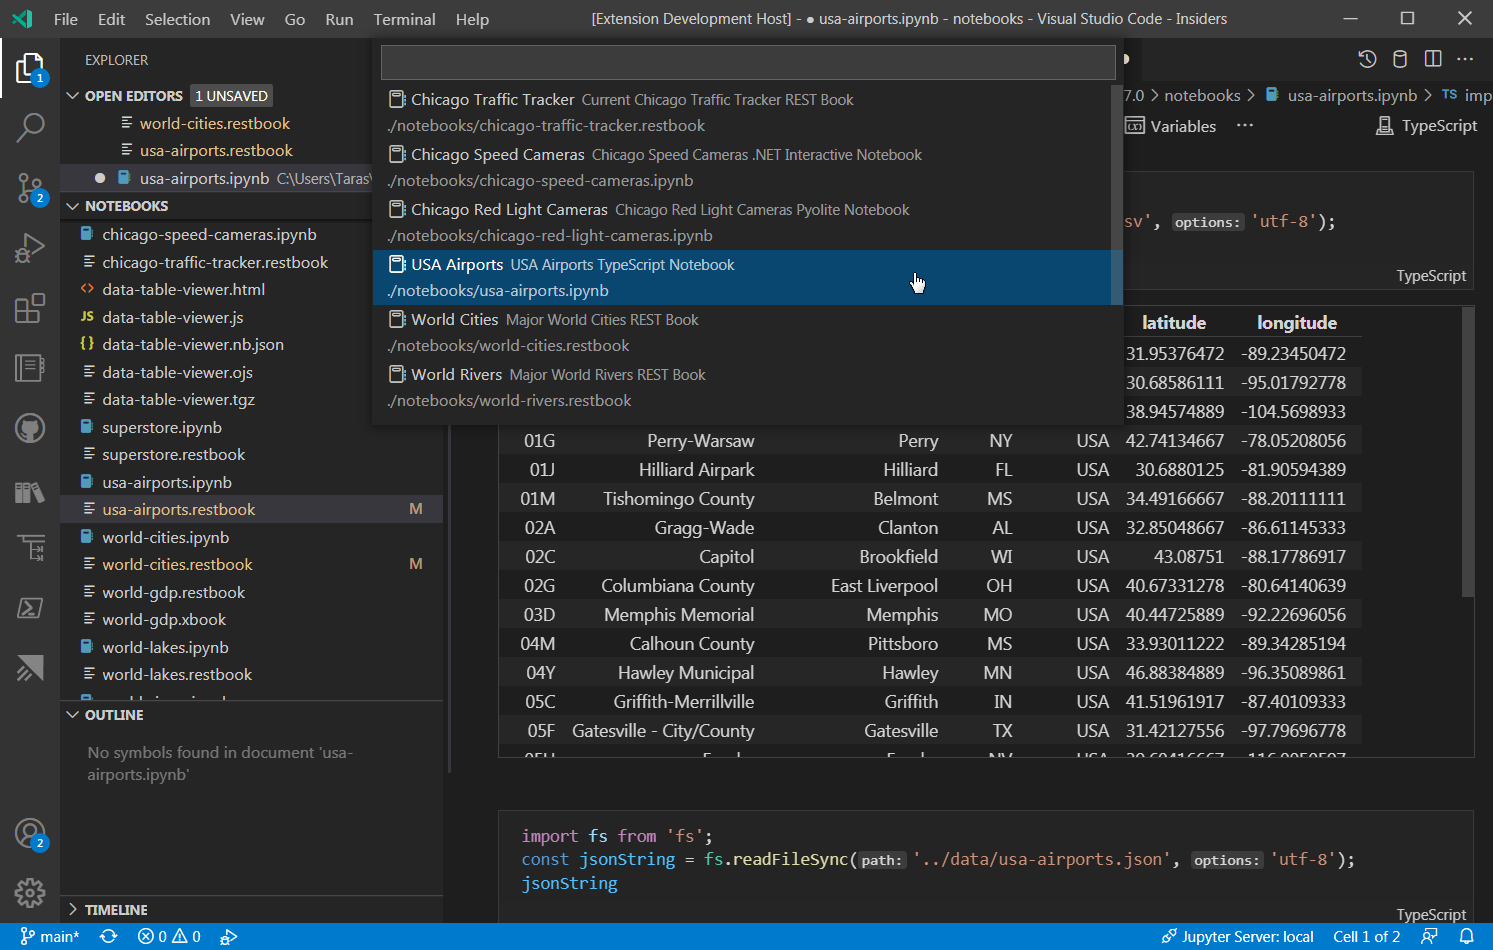The image size is (1493, 950).
Task: Open data-table-viewer.nb.json file
Action: point(192,344)
